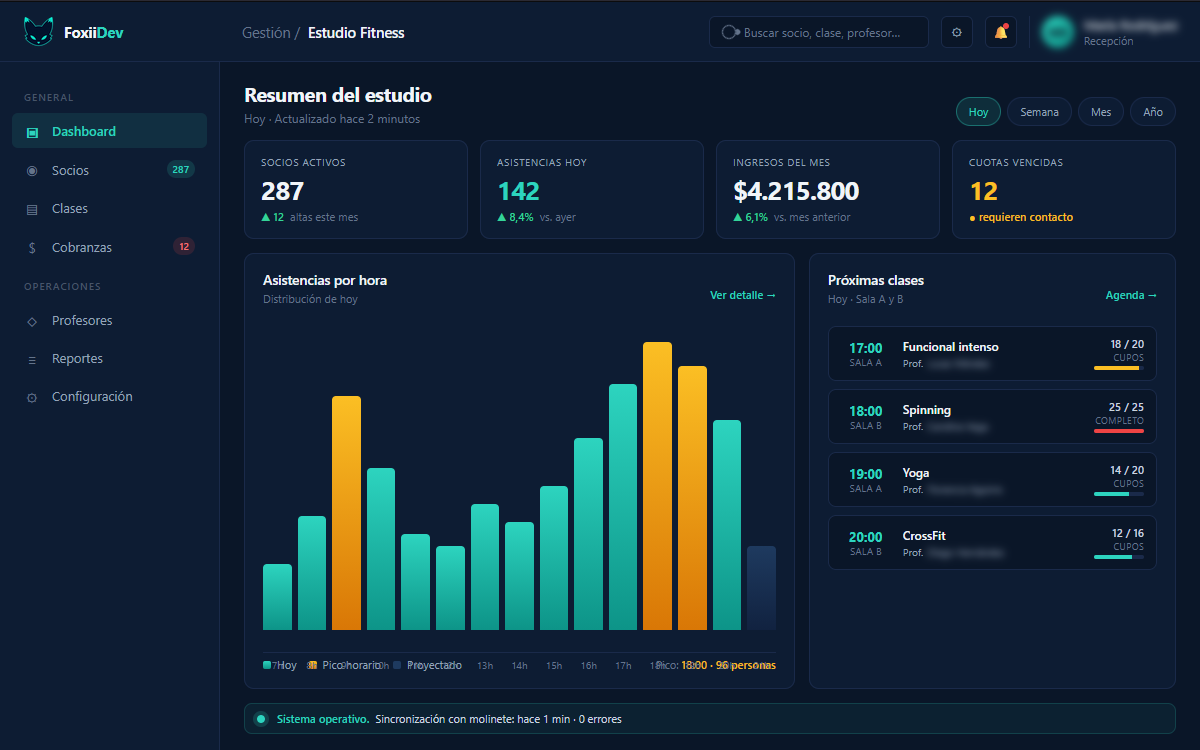Screen dimensions: 1200x750
Task: Switch the period filter to Mes
Action: point(1101,112)
